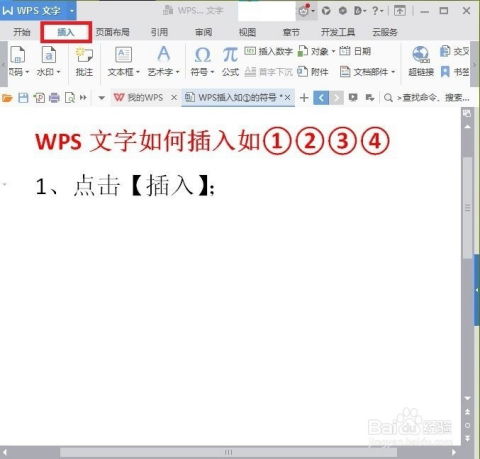Click the 书签 bookmark icon
The height and width of the screenshot is (459, 480).
(x=445, y=71)
